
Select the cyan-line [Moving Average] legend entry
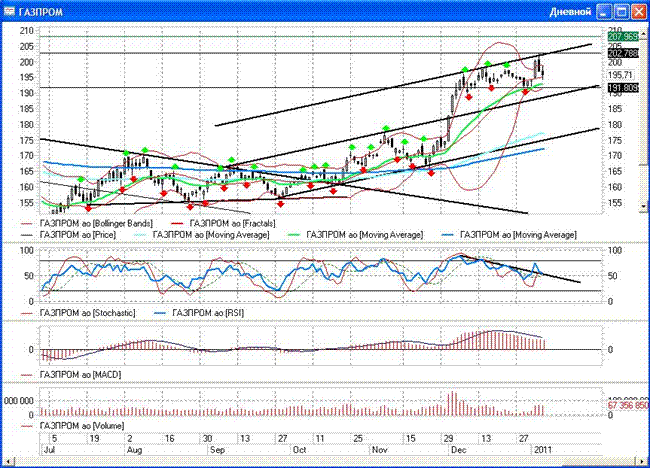pyautogui.click(x=202, y=235)
